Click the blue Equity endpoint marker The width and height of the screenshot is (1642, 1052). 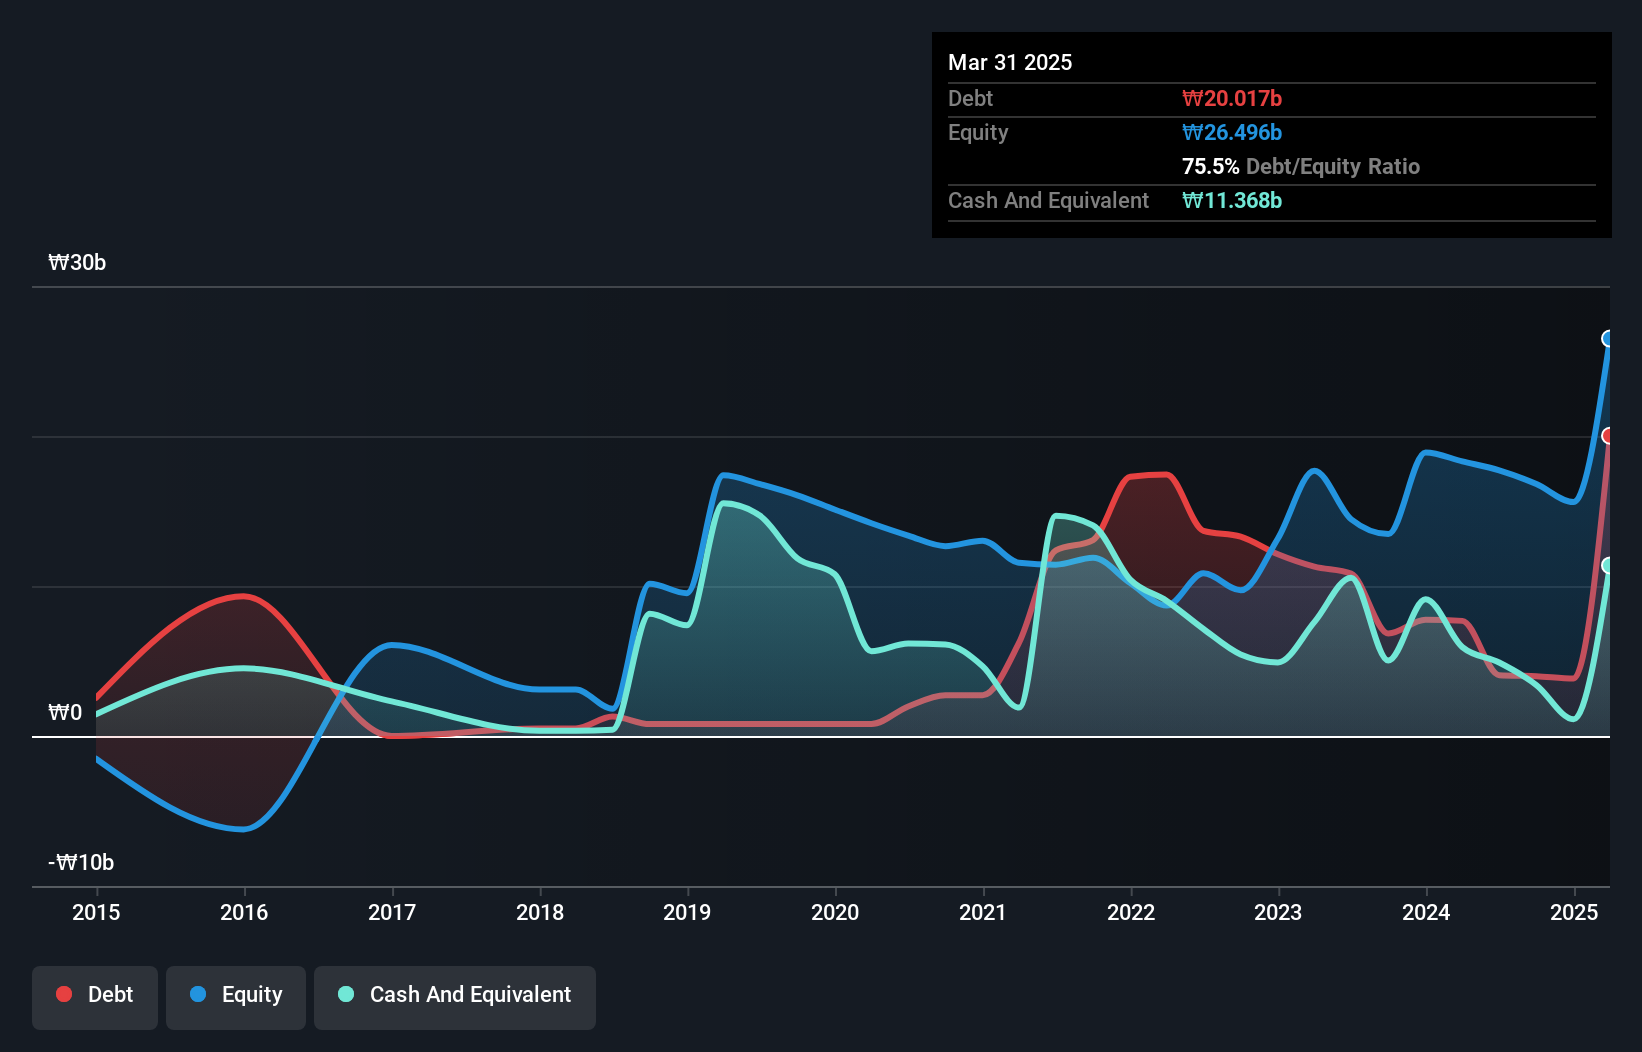click(x=1608, y=338)
